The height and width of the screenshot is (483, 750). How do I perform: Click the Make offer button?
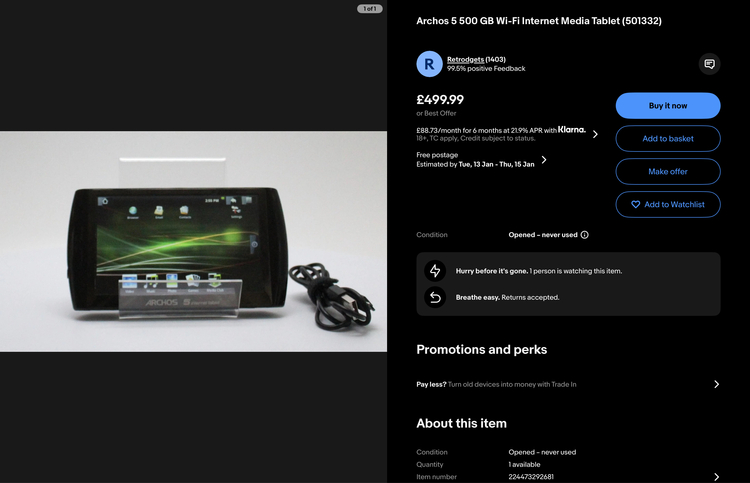pos(668,172)
